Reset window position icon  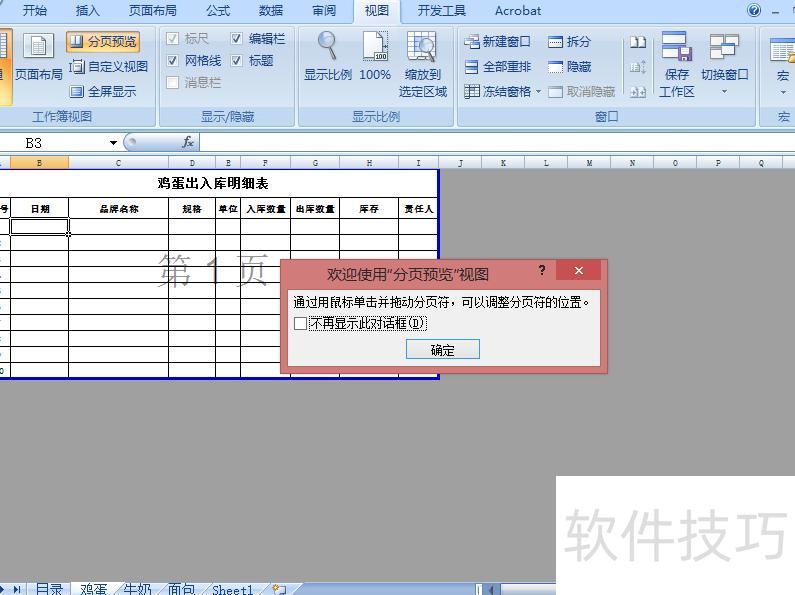[x=638, y=92]
